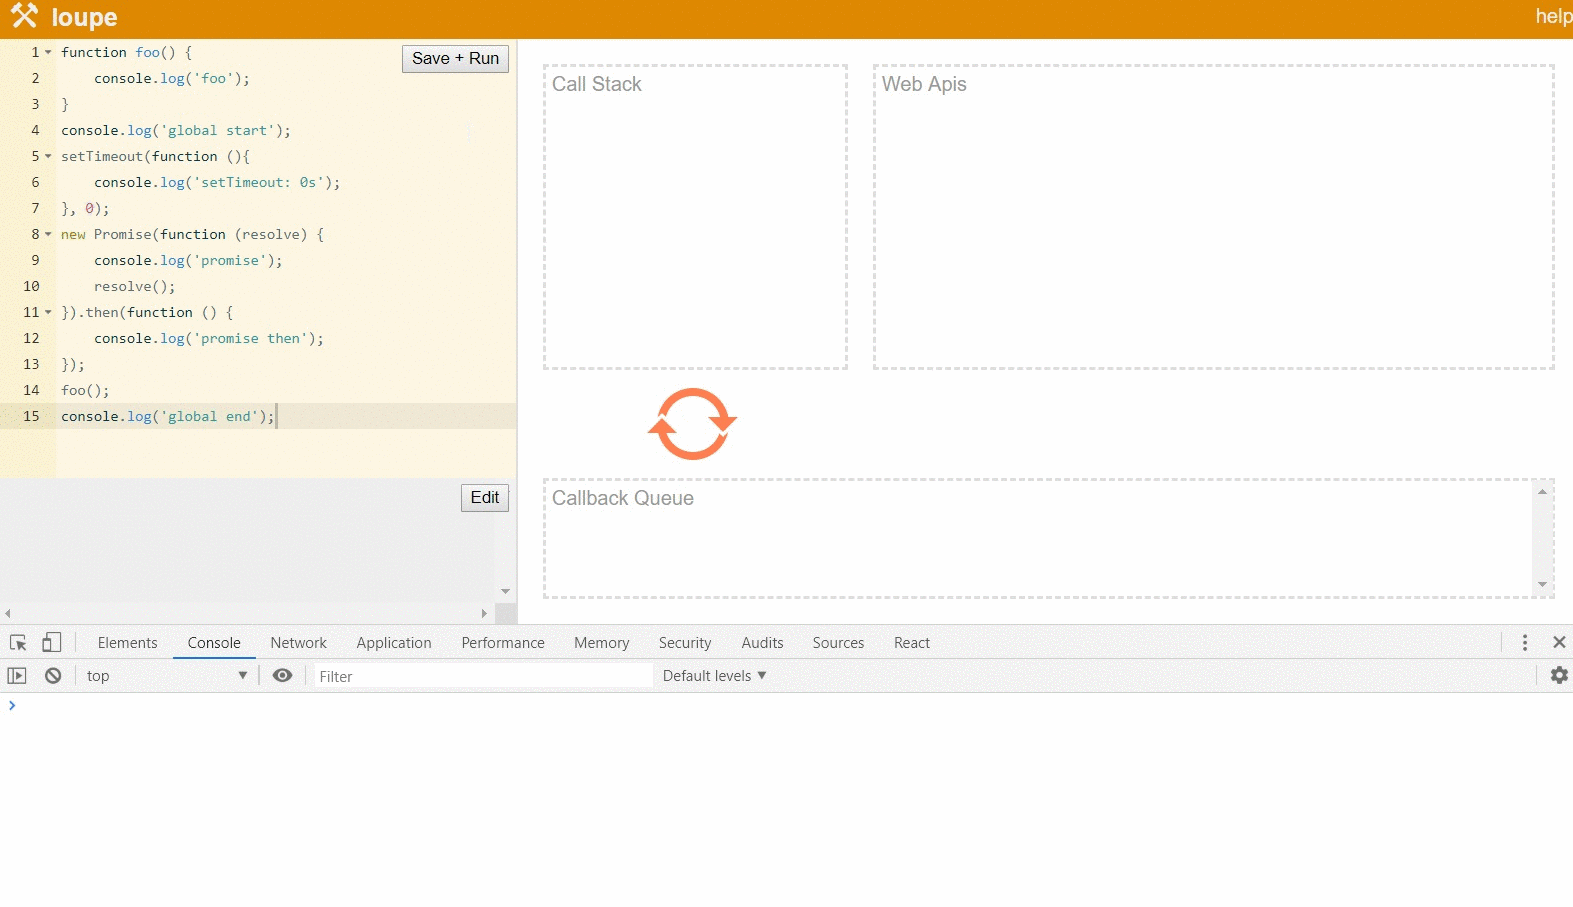Image resolution: width=1573 pixels, height=907 pixels.
Task: Click Callback Queue scroll up arrow
Action: [1542, 491]
